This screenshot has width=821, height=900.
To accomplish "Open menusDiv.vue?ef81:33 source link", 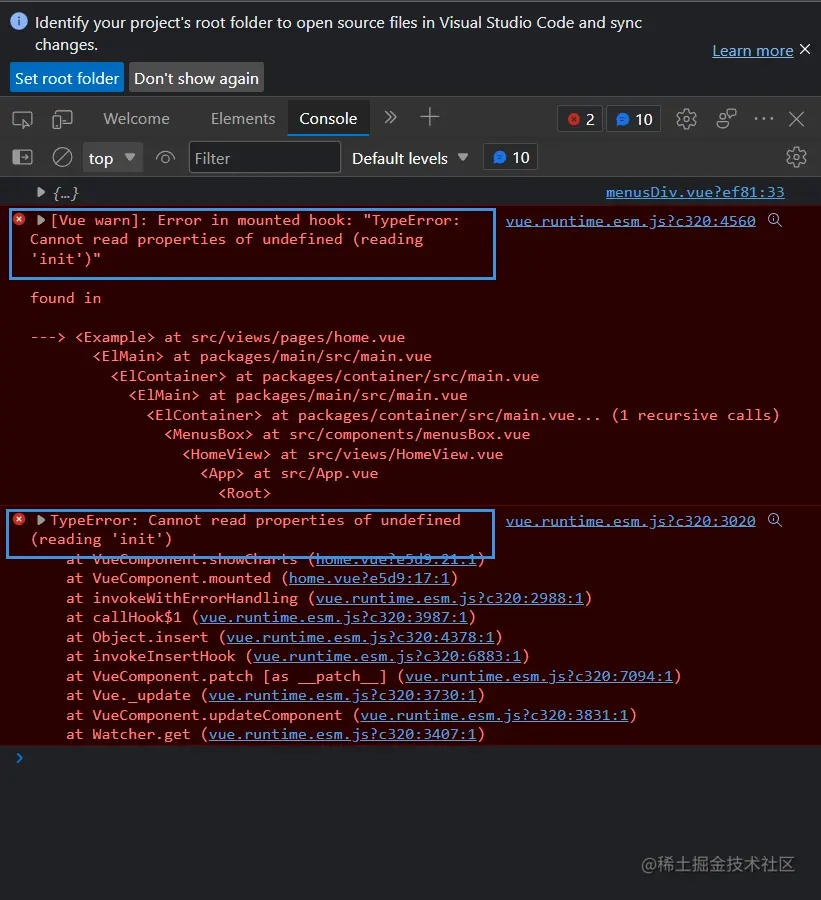I will click(695, 192).
